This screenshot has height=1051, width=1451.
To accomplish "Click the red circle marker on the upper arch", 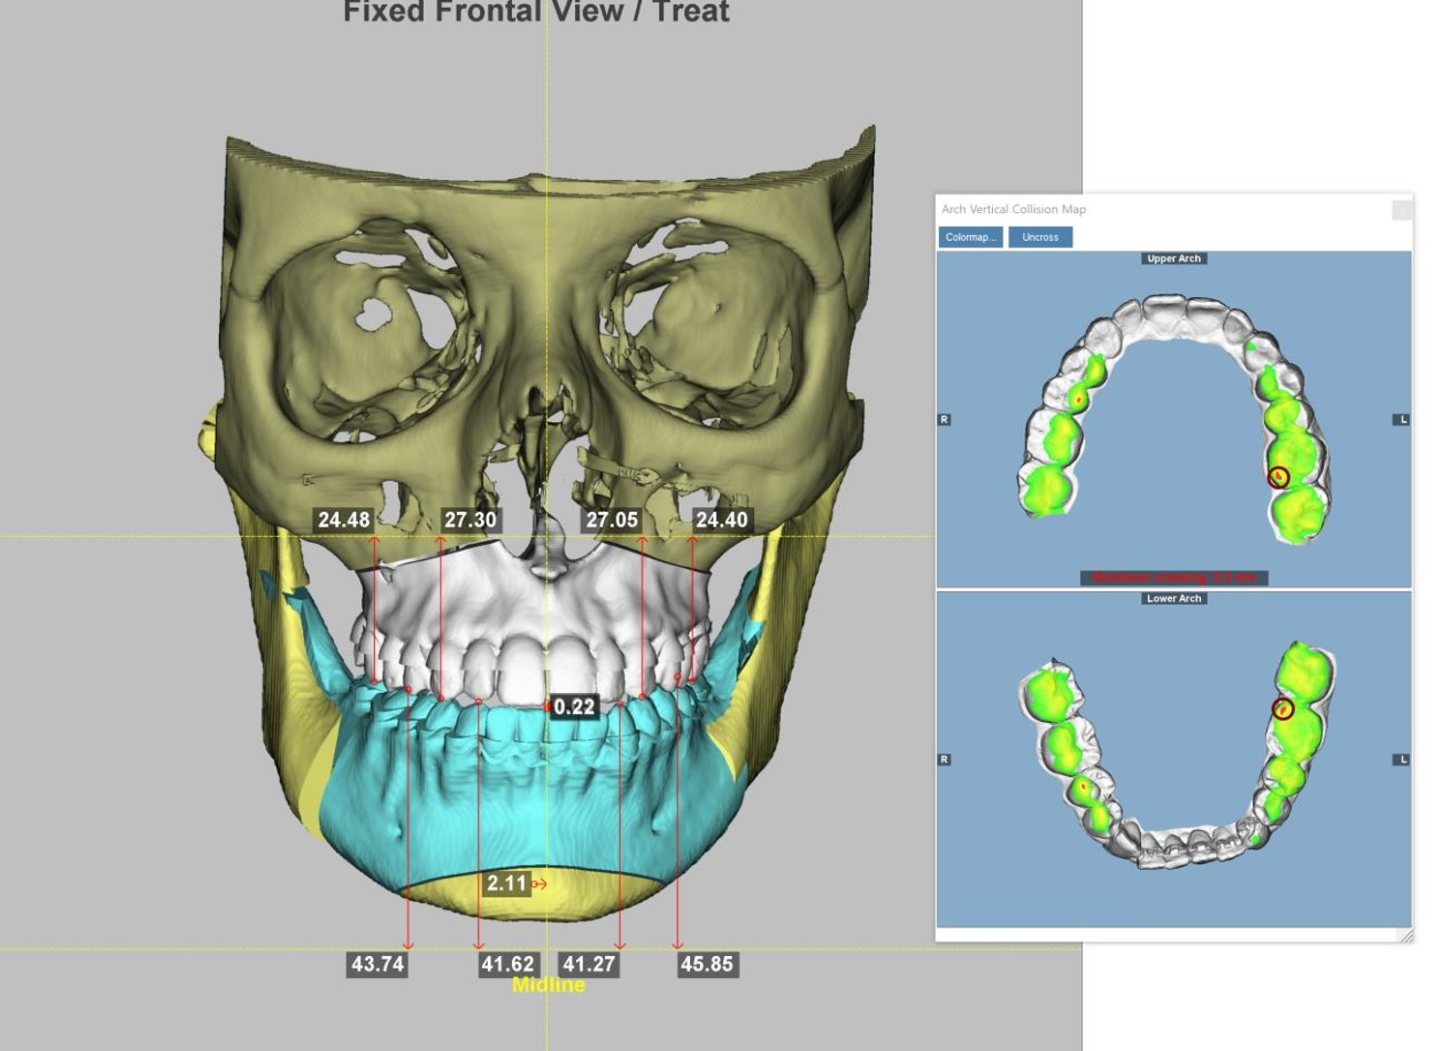I will coord(1278,477).
